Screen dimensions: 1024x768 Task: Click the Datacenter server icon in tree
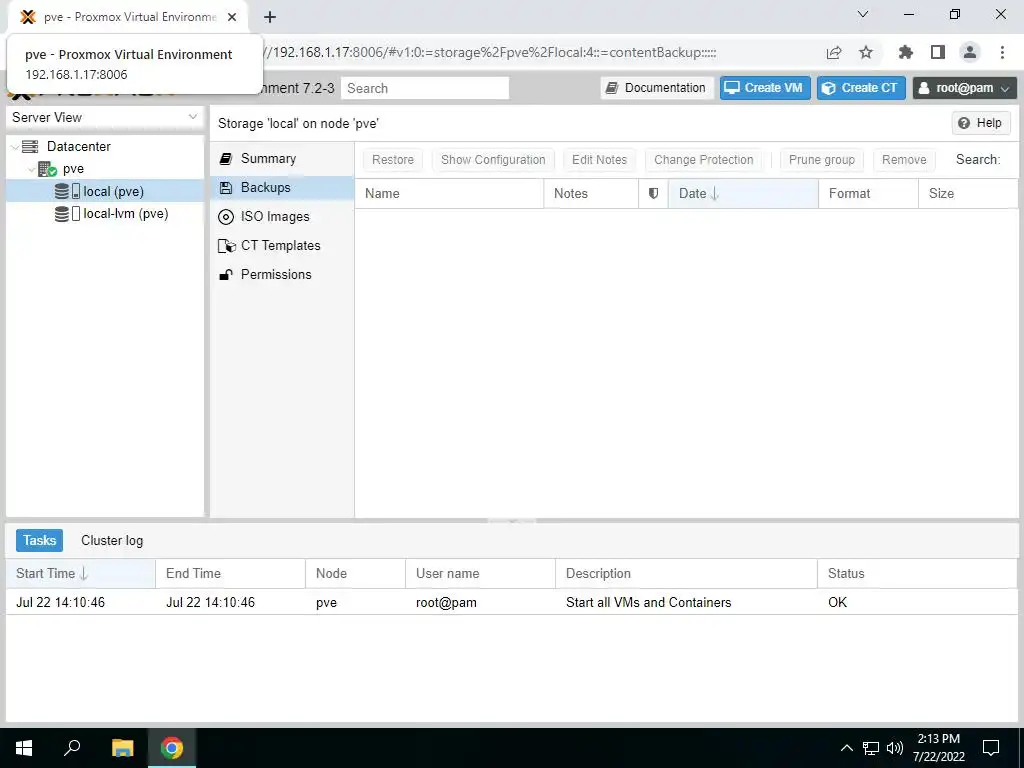click(30, 146)
